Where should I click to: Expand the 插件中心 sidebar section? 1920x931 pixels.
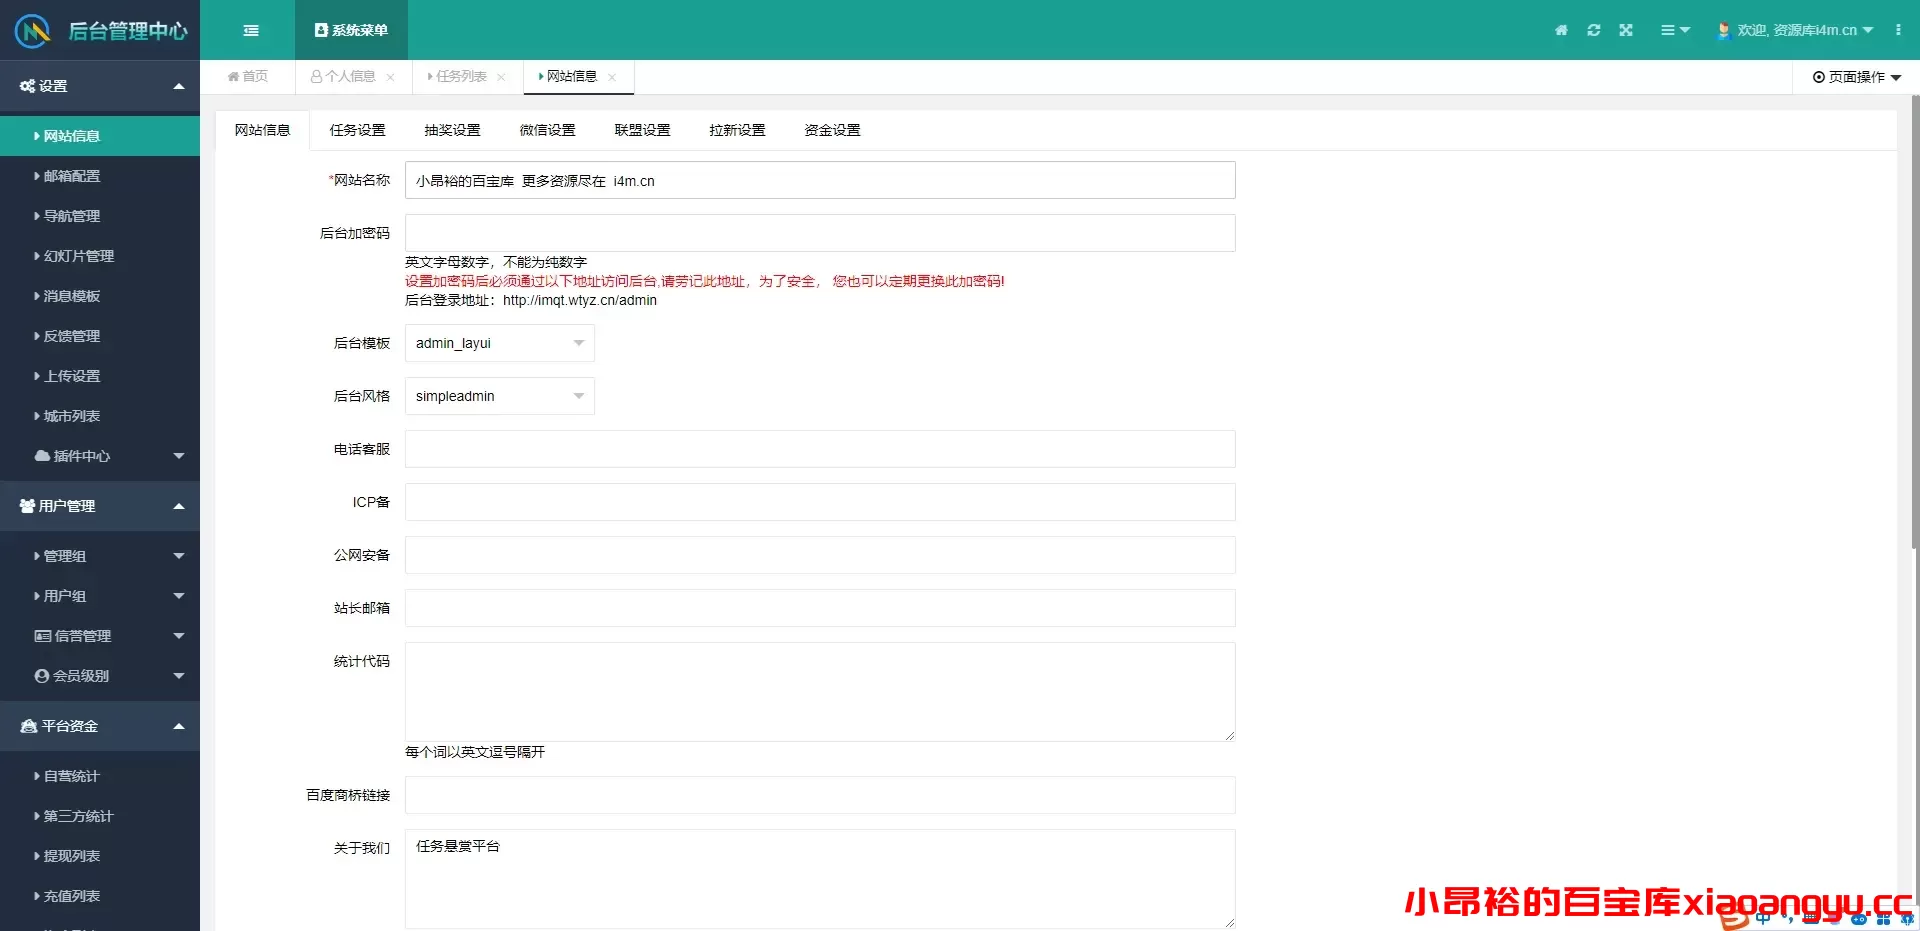coord(100,456)
